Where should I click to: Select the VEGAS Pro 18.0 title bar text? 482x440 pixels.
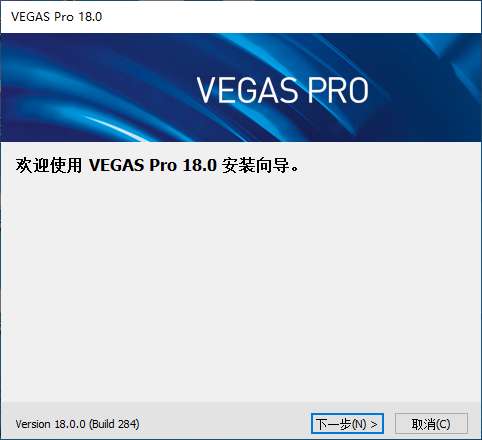56,17
